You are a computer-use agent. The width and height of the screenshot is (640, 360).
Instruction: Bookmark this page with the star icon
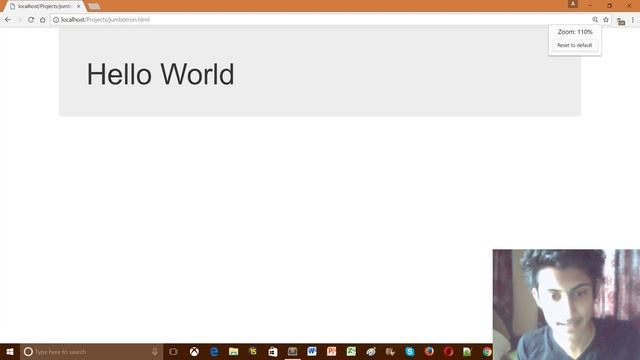(x=606, y=20)
